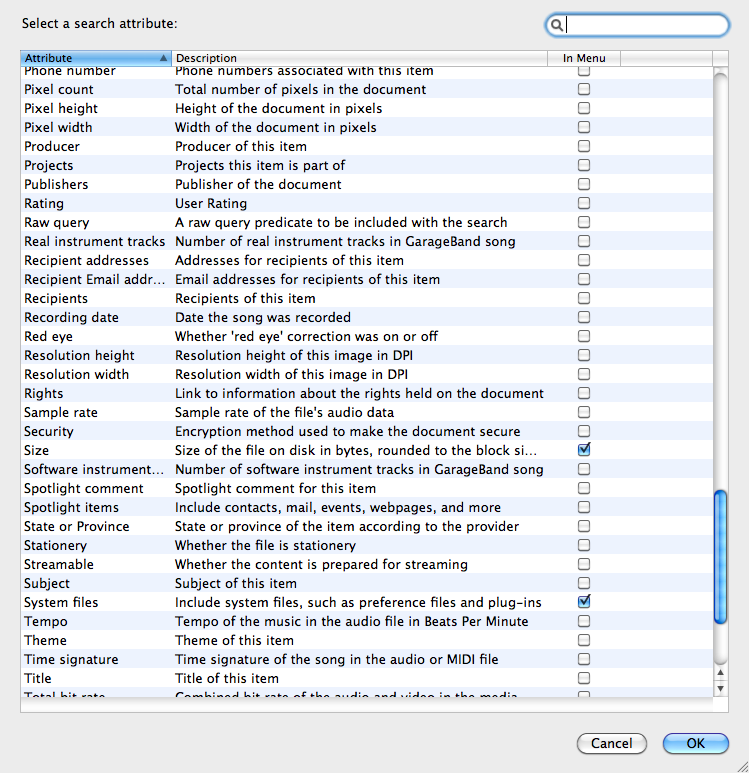Uncheck the System files In Menu checkbox
The width and height of the screenshot is (749, 773).
point(584,601)
